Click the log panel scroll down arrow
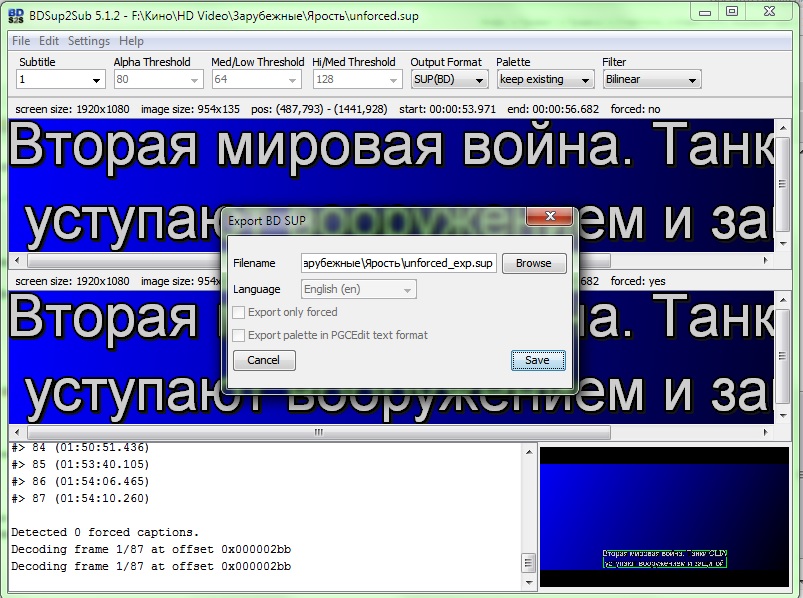 529,582
